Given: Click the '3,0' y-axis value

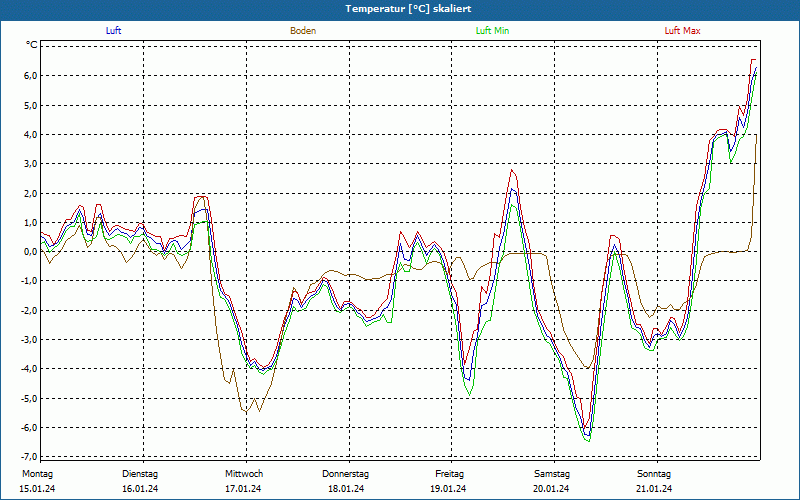Looking at the screenshot, I should coord(31,164).
